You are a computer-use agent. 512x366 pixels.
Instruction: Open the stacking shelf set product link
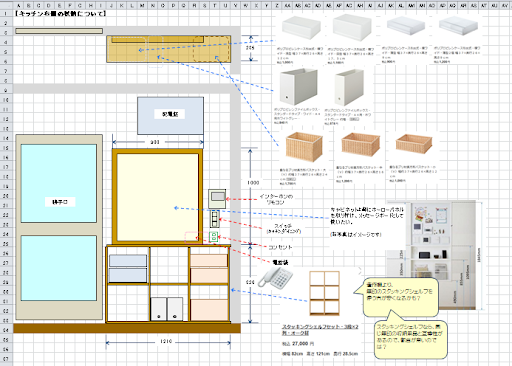pos(320,330)
